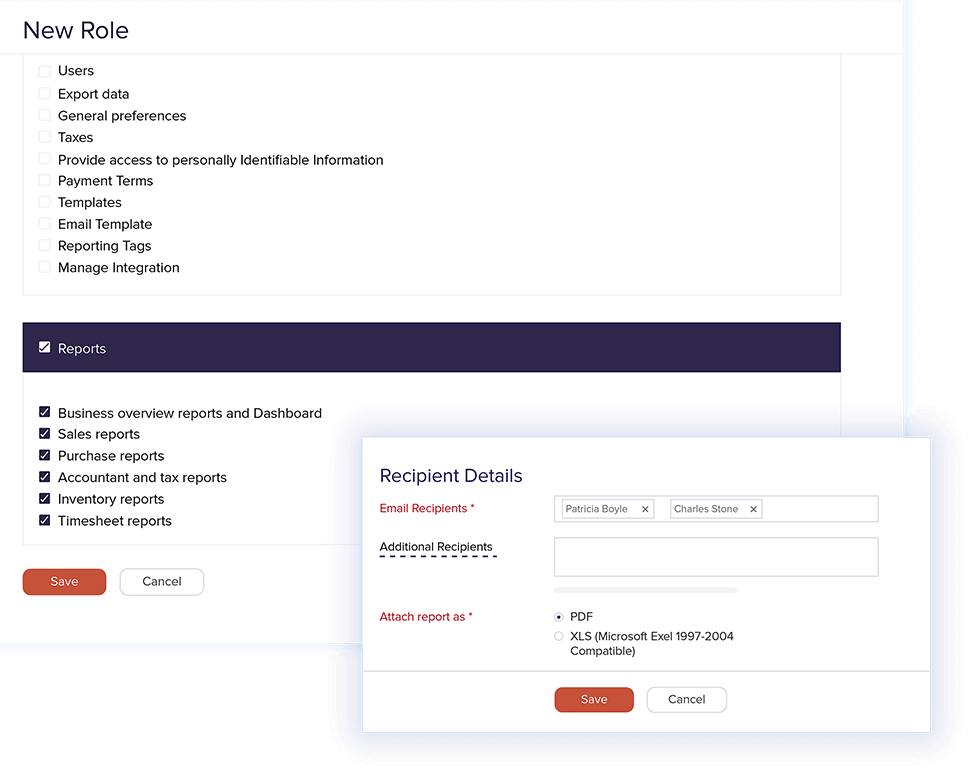Select the PDF attach format
The height and width of the screenshot is (771, 969).
(x=559, y=617)
